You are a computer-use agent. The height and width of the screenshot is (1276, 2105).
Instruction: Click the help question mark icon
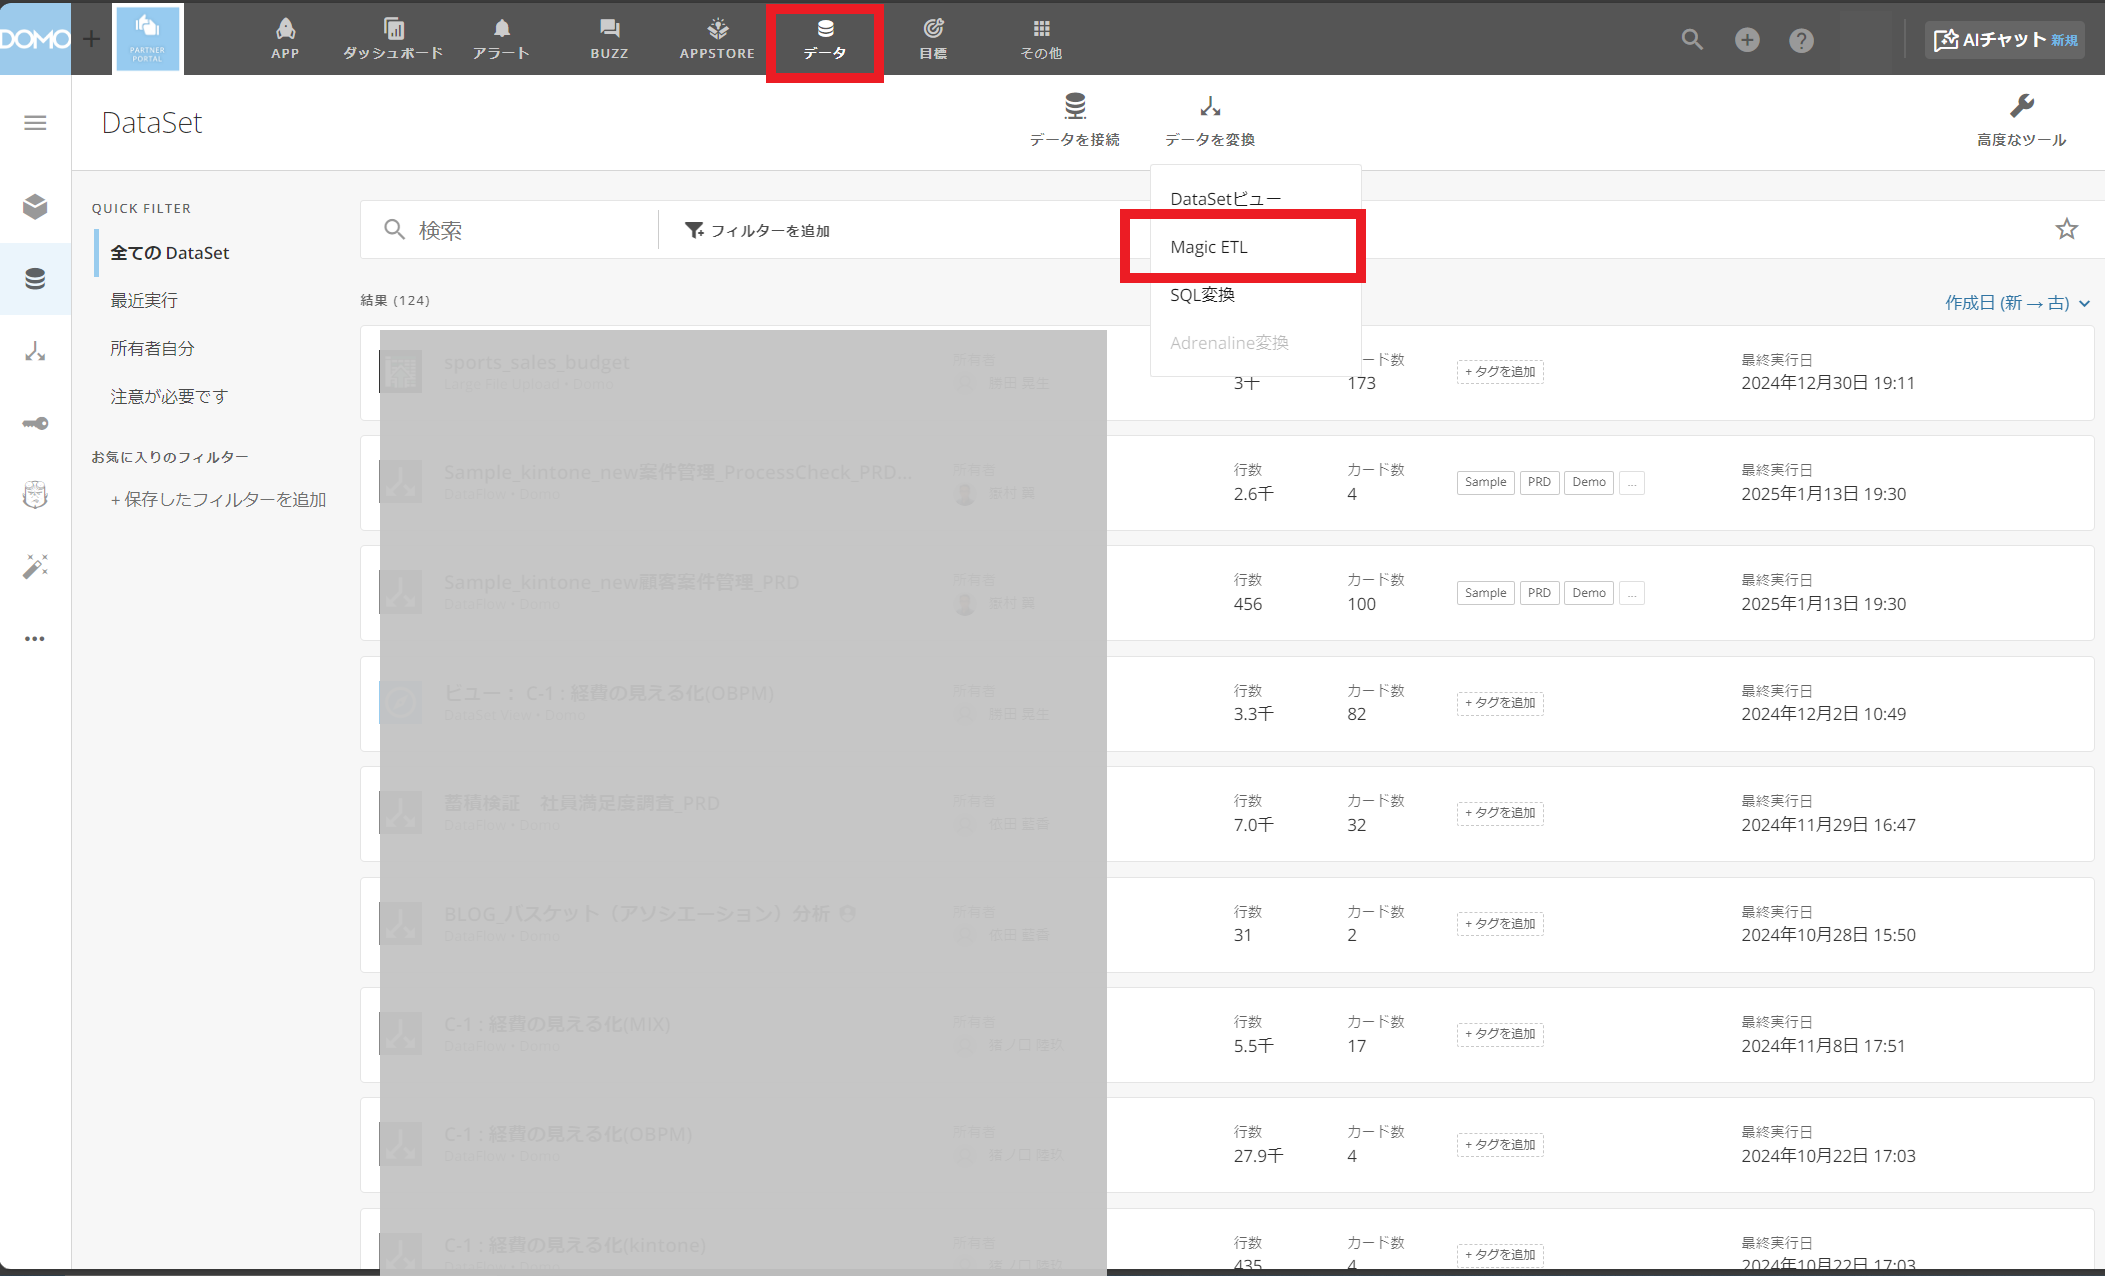(x=1801, y=40)
